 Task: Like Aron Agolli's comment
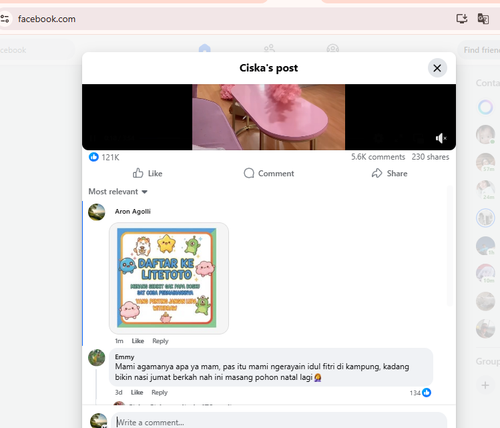coord(138,341)
